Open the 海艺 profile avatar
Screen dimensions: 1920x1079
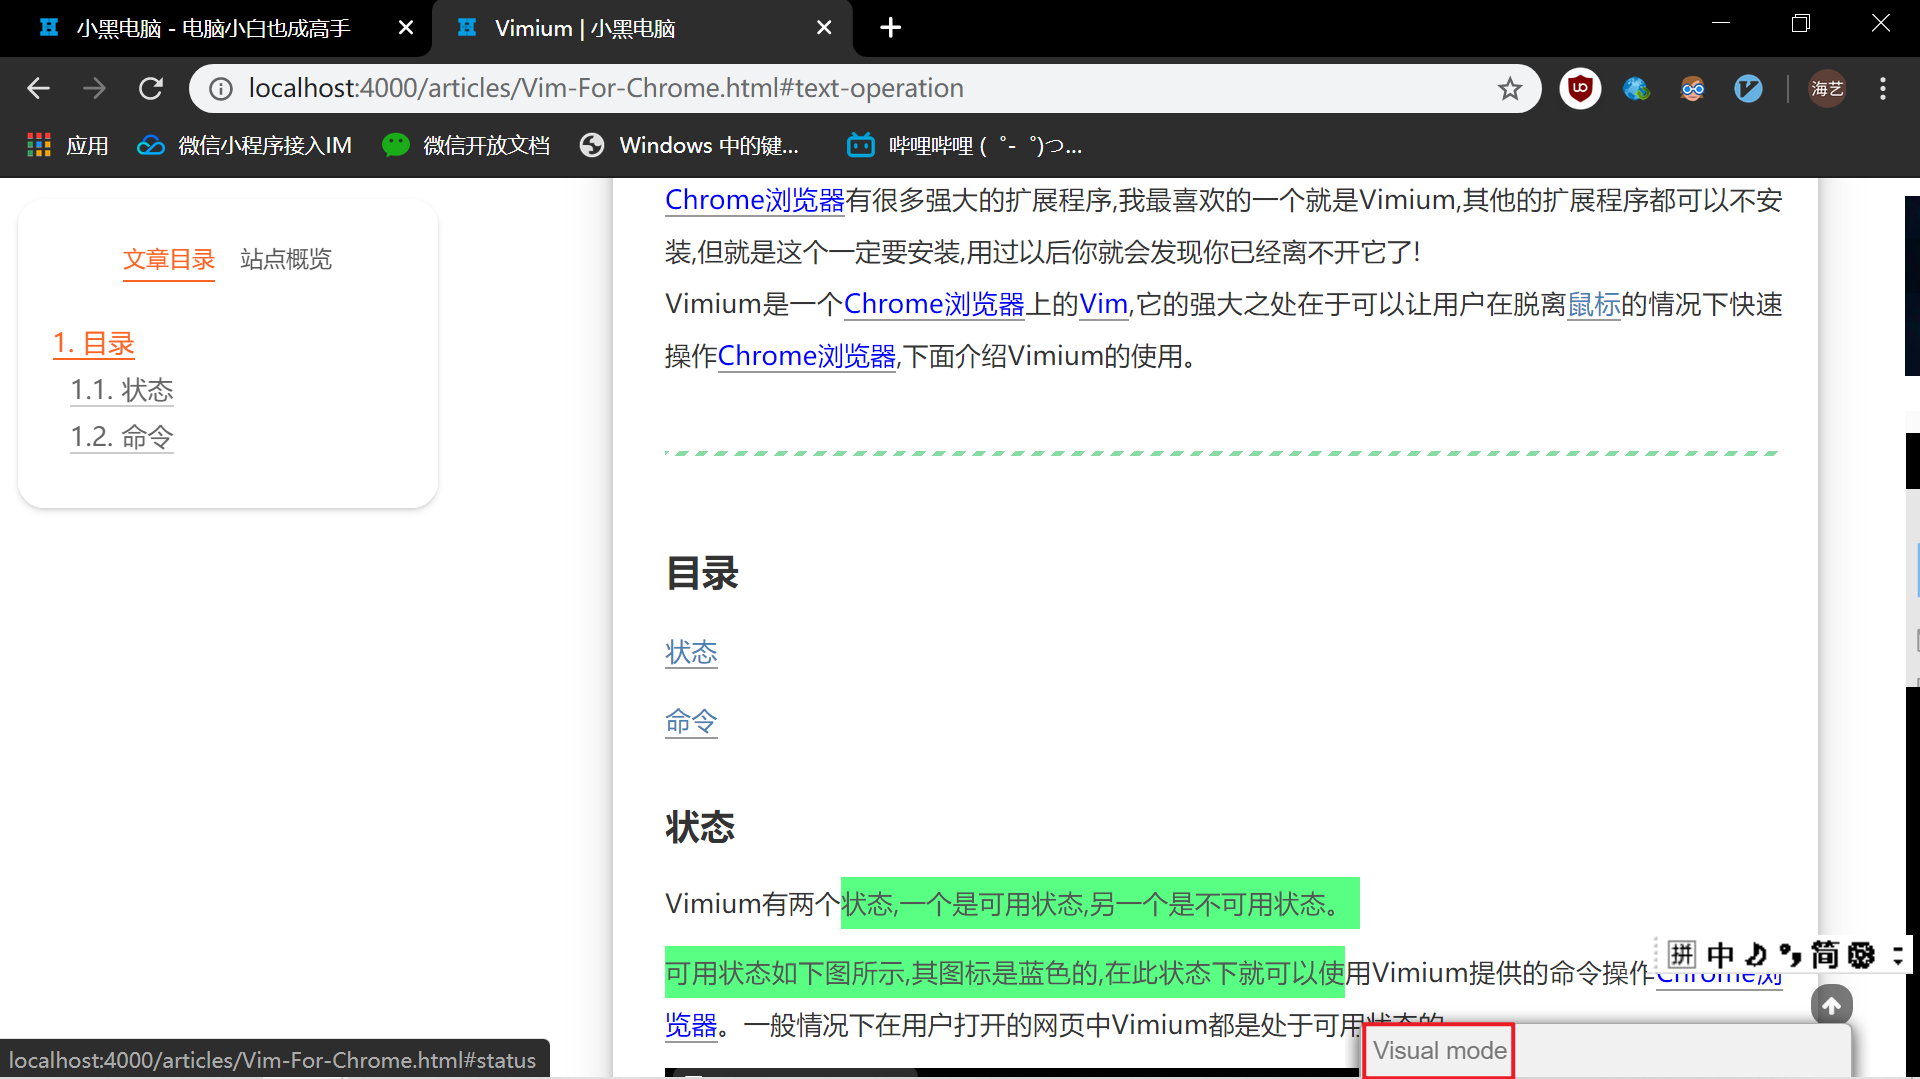pos(1827,89)
